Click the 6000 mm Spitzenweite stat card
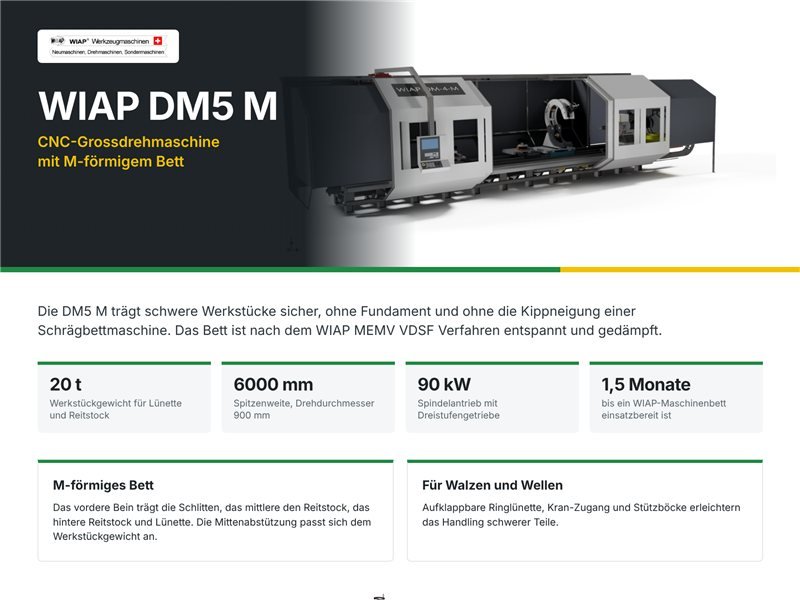 (308, 397)
